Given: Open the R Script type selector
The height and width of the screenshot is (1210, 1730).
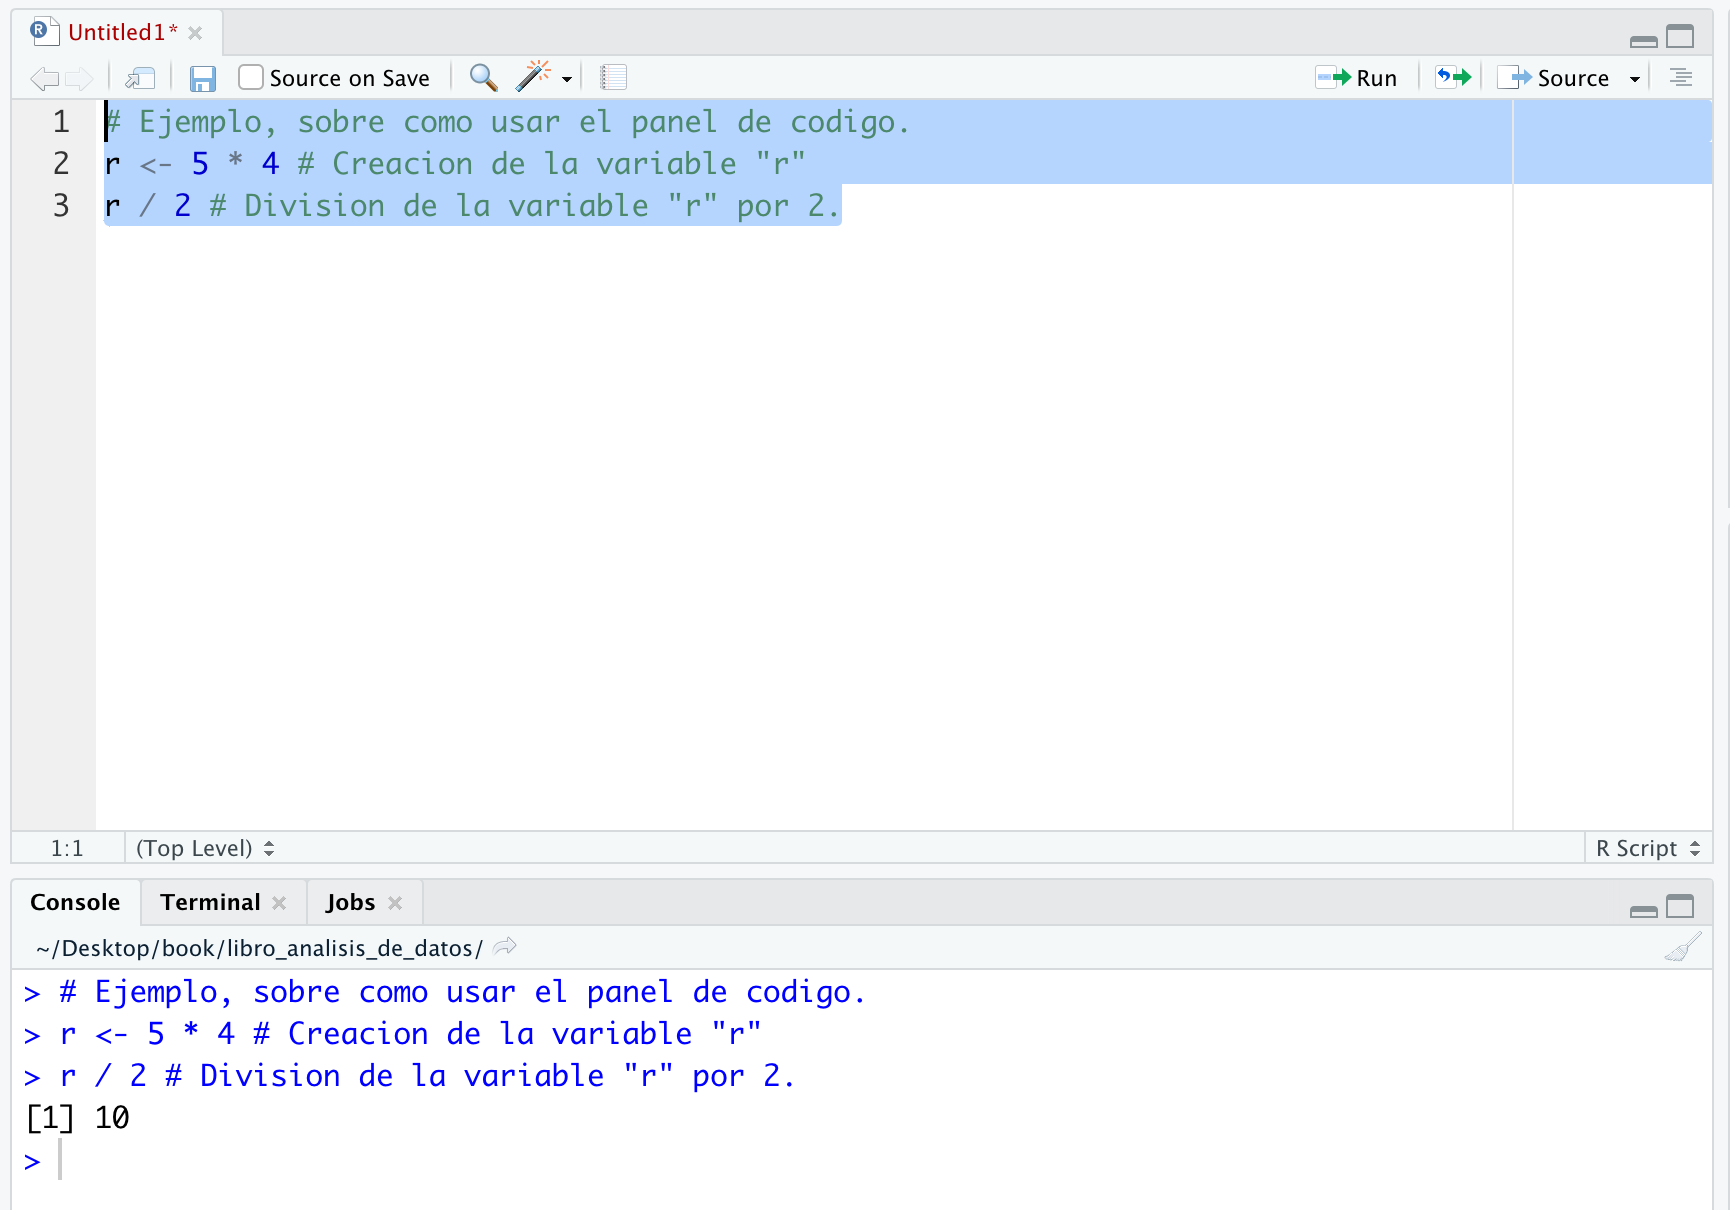Looking at the screenshot, I should 1647,847.
